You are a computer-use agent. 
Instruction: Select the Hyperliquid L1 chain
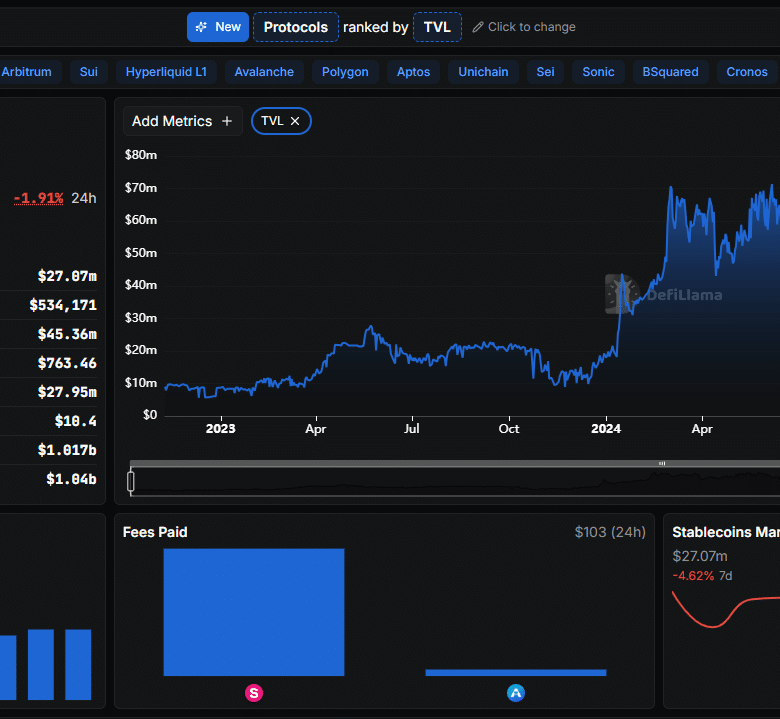click(x=166, y=72)
